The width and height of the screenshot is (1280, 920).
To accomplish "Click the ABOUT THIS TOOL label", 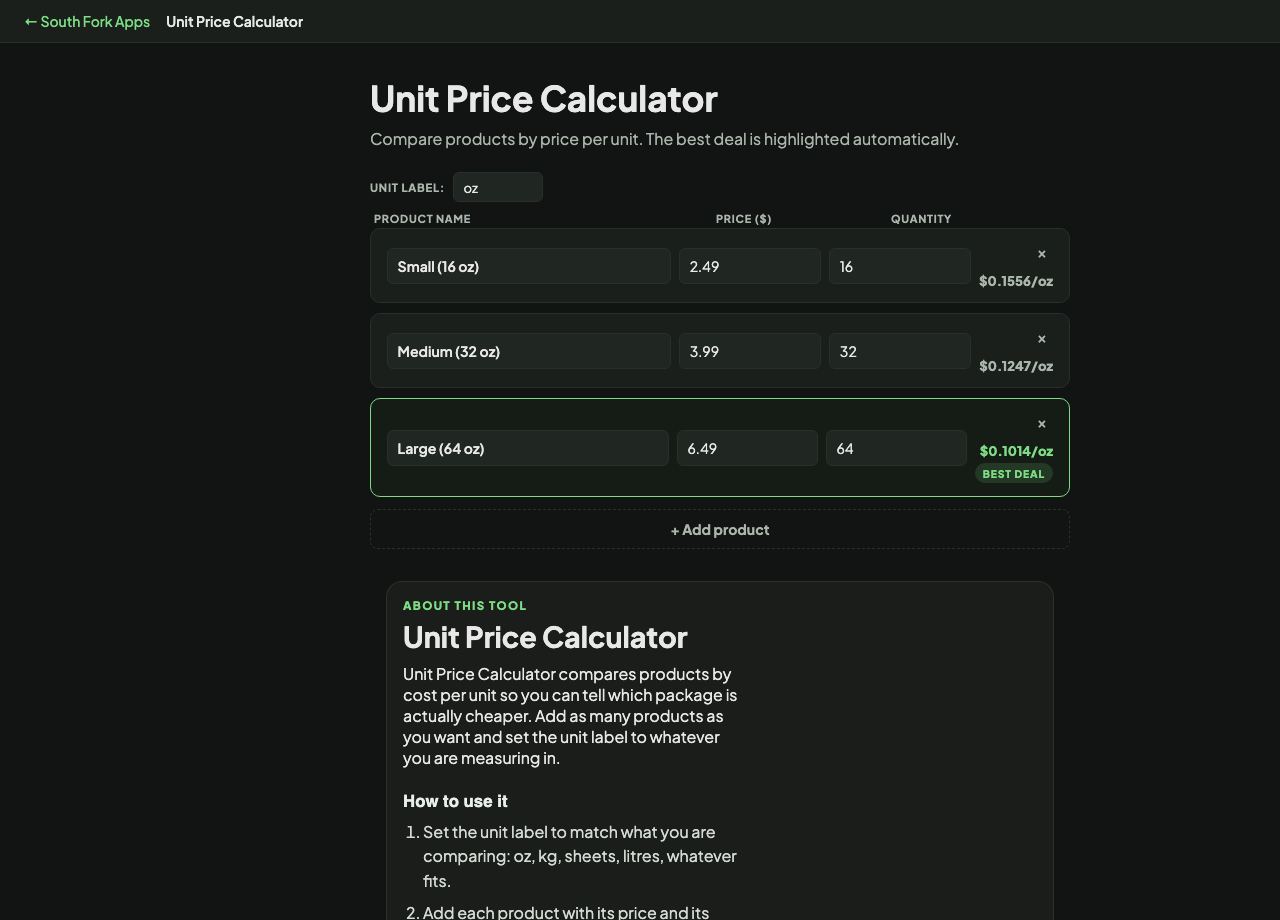I will [x=465, y=606].
